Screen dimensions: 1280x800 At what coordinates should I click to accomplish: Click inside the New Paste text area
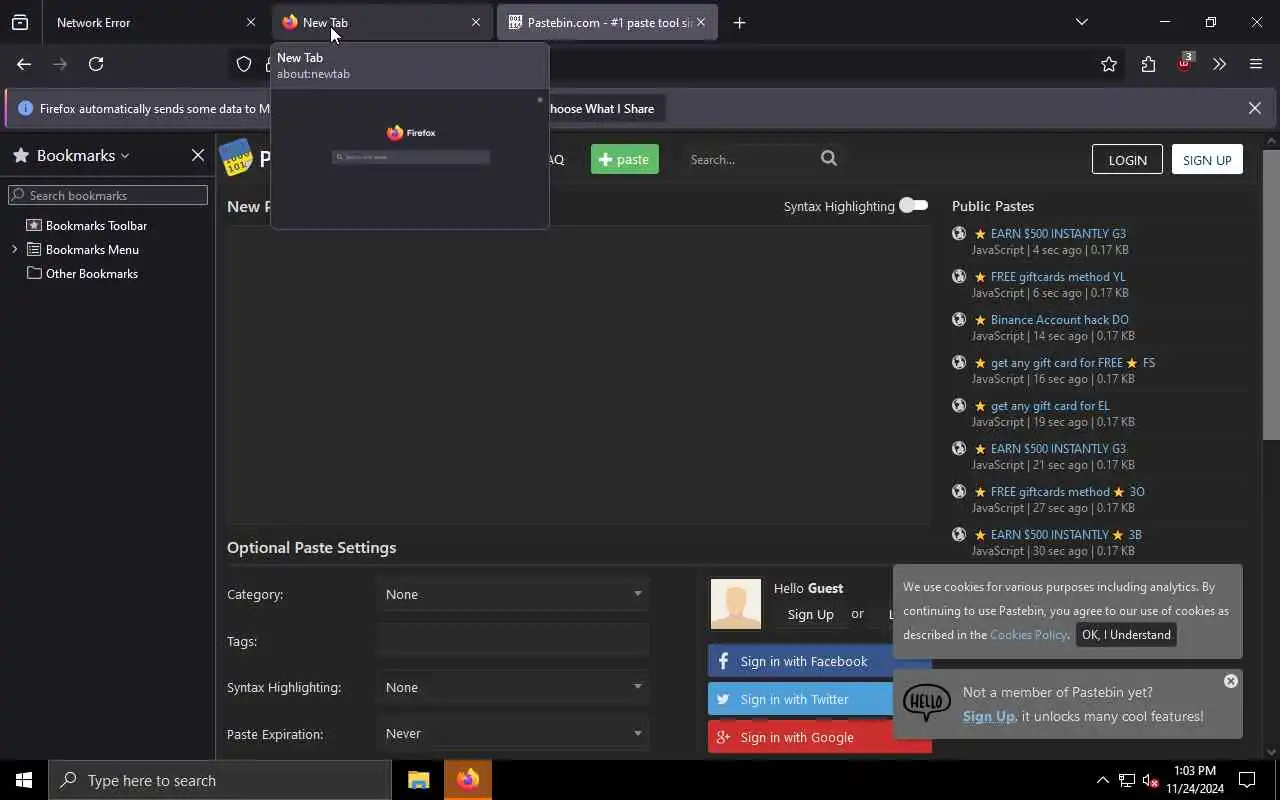click(x=578, y=375)
